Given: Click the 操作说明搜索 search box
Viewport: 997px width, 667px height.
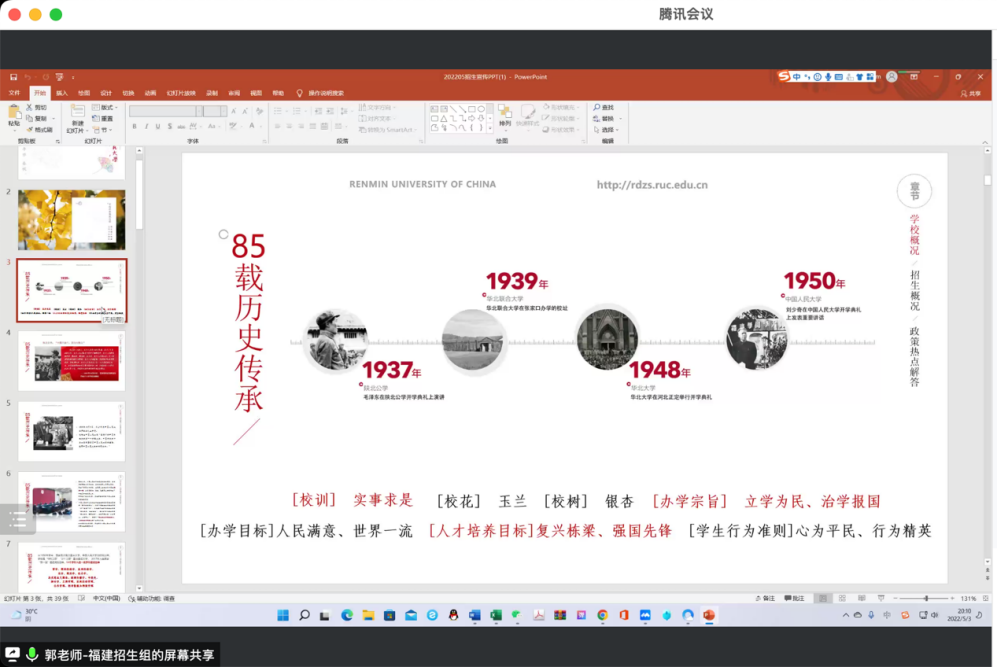Looking at the screenshot, I should click(x=320, y=93).
